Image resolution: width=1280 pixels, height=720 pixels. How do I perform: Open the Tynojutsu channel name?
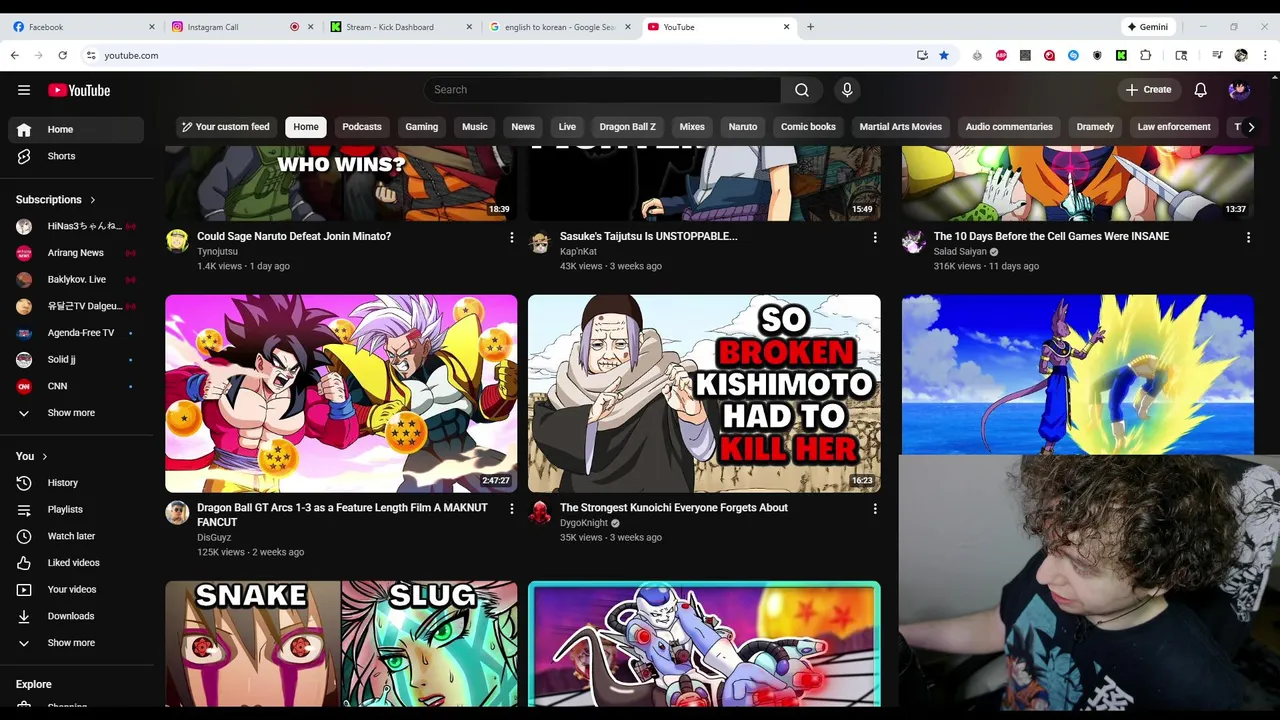[217, 252]
